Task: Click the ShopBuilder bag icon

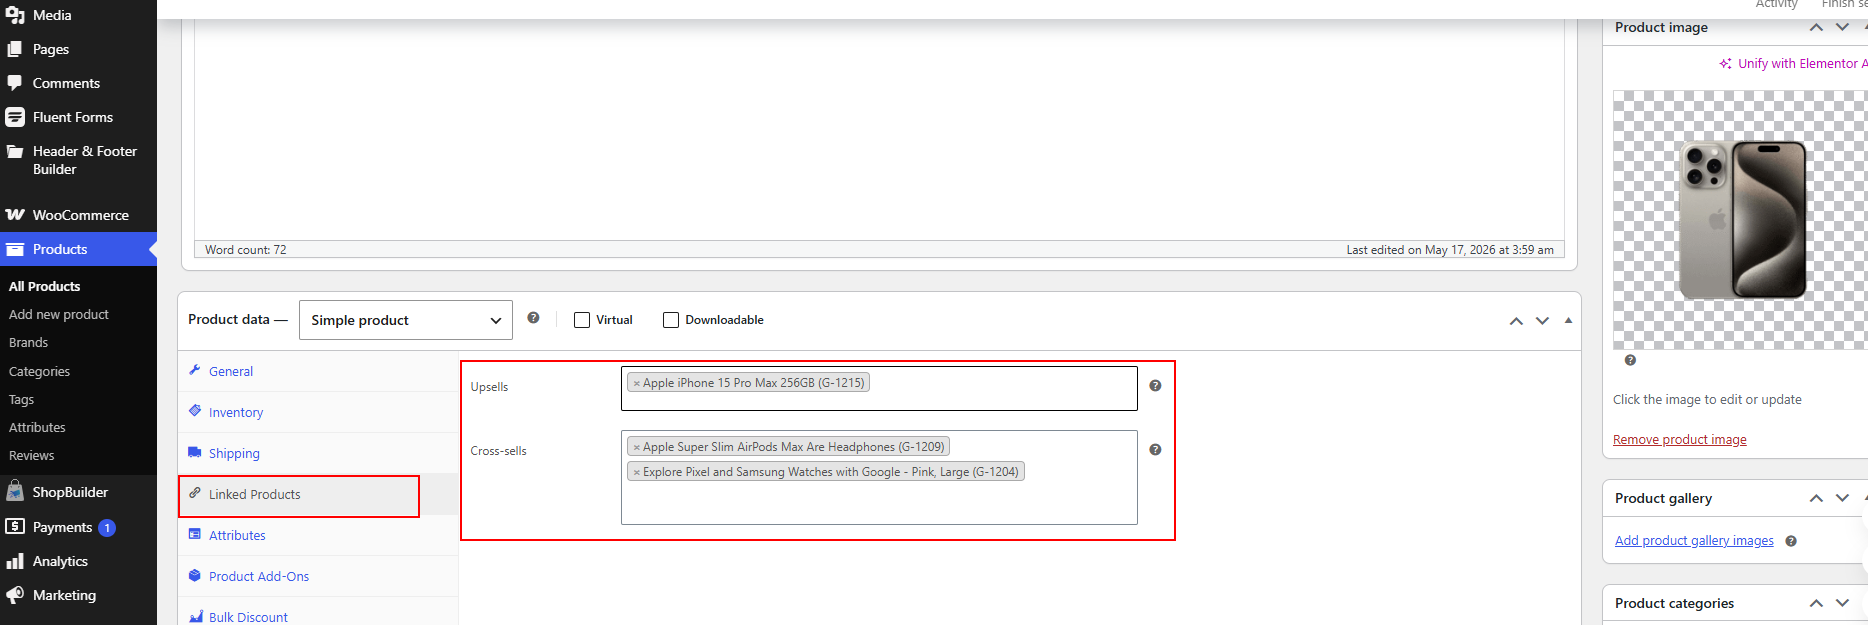Action: click(15, 491)
